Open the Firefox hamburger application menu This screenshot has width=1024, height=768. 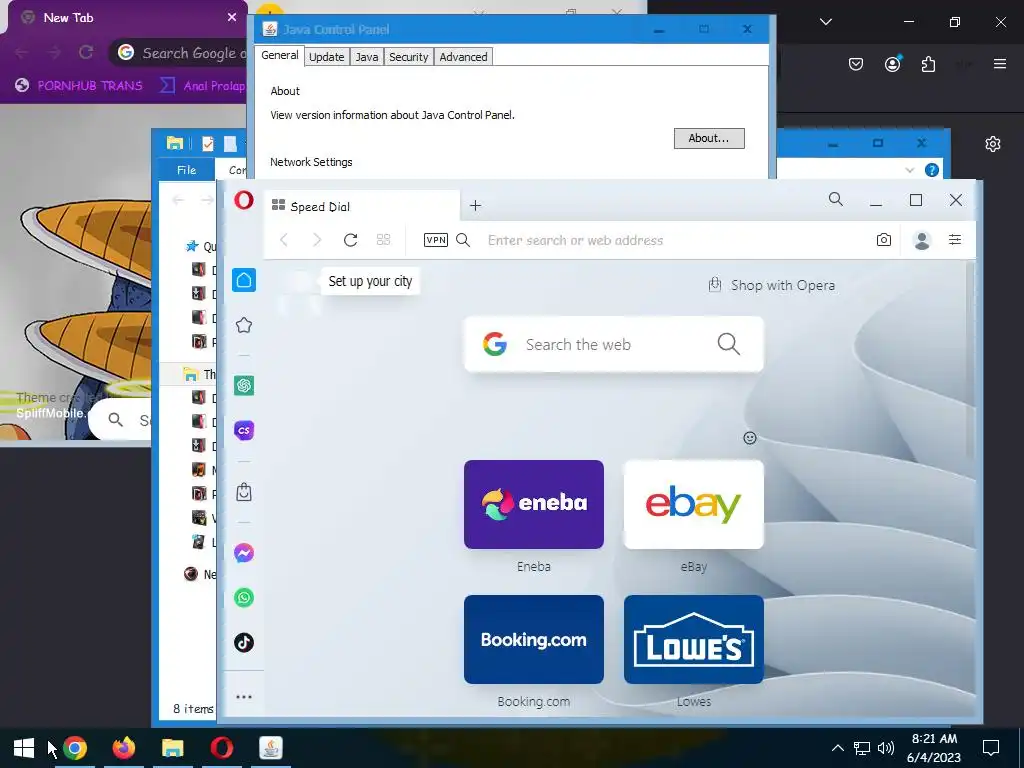click(1000, 64)
